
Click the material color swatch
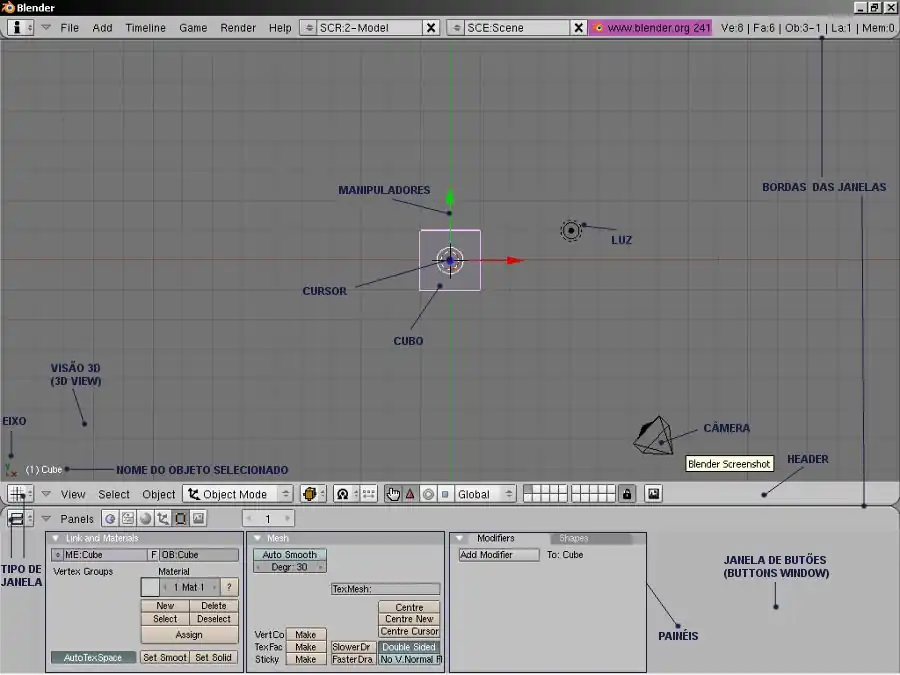point(150,588)
